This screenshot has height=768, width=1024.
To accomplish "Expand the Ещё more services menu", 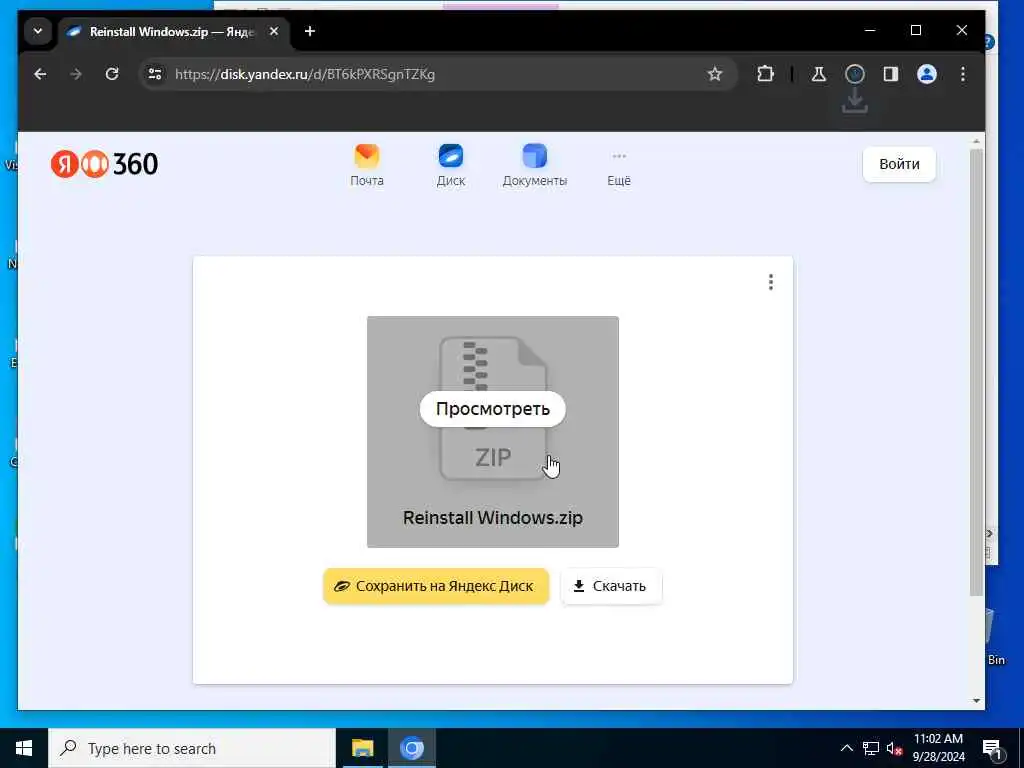I will coord(619,168).
